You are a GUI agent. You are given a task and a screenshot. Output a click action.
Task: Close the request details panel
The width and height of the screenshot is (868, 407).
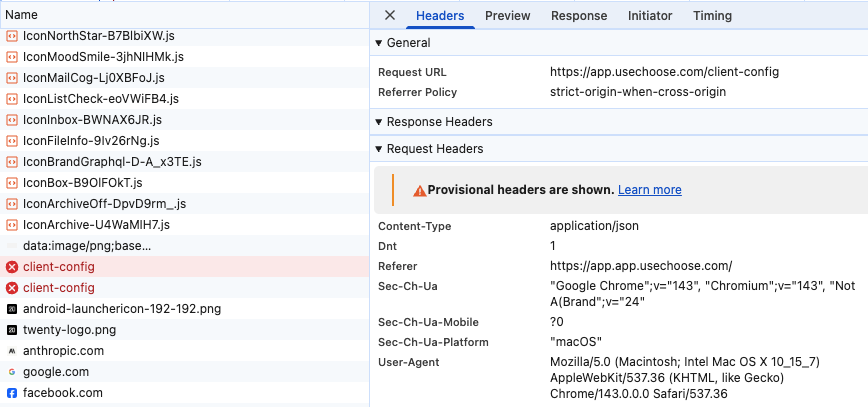(x=390, y=16)
